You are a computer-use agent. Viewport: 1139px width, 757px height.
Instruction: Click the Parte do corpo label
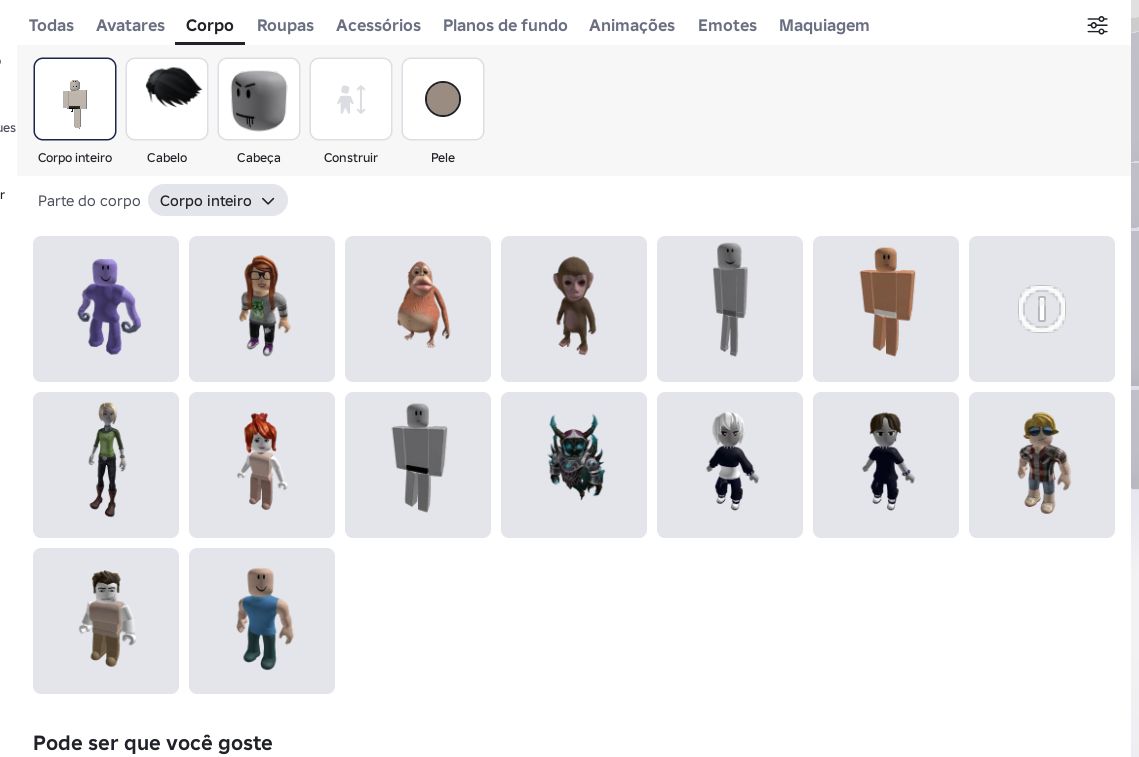click(x=89, y=201)
